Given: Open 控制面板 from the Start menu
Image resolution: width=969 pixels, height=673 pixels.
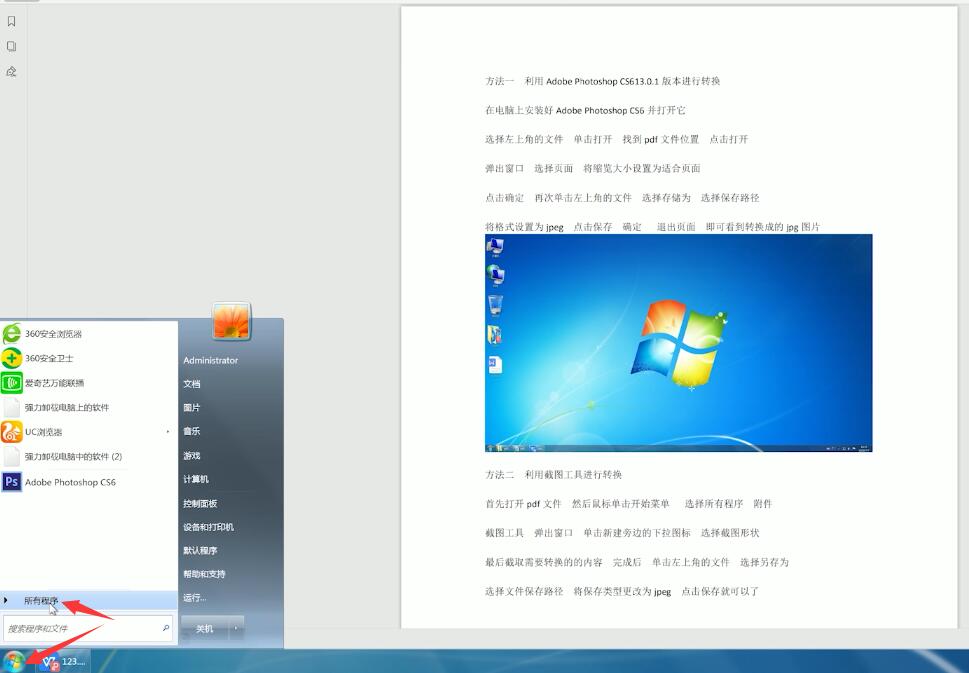Looking at the screenshot, I should 200,504.
